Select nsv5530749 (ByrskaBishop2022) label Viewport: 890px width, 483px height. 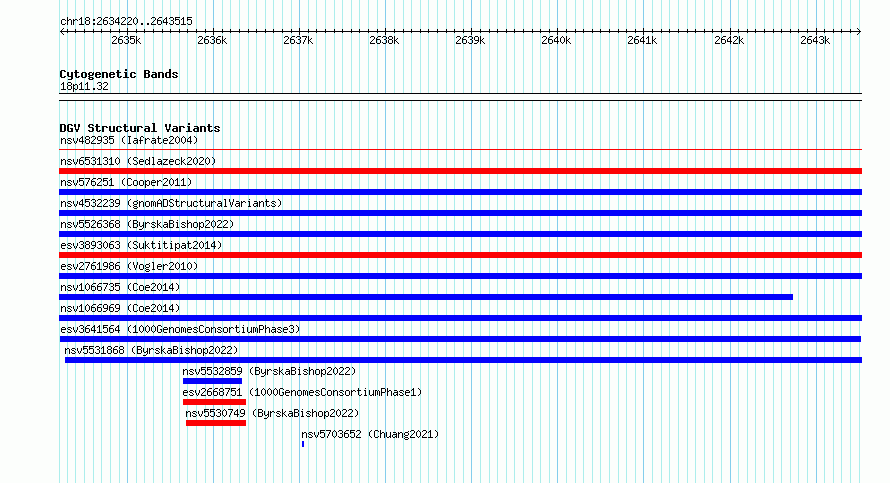(x=272, y=413)
